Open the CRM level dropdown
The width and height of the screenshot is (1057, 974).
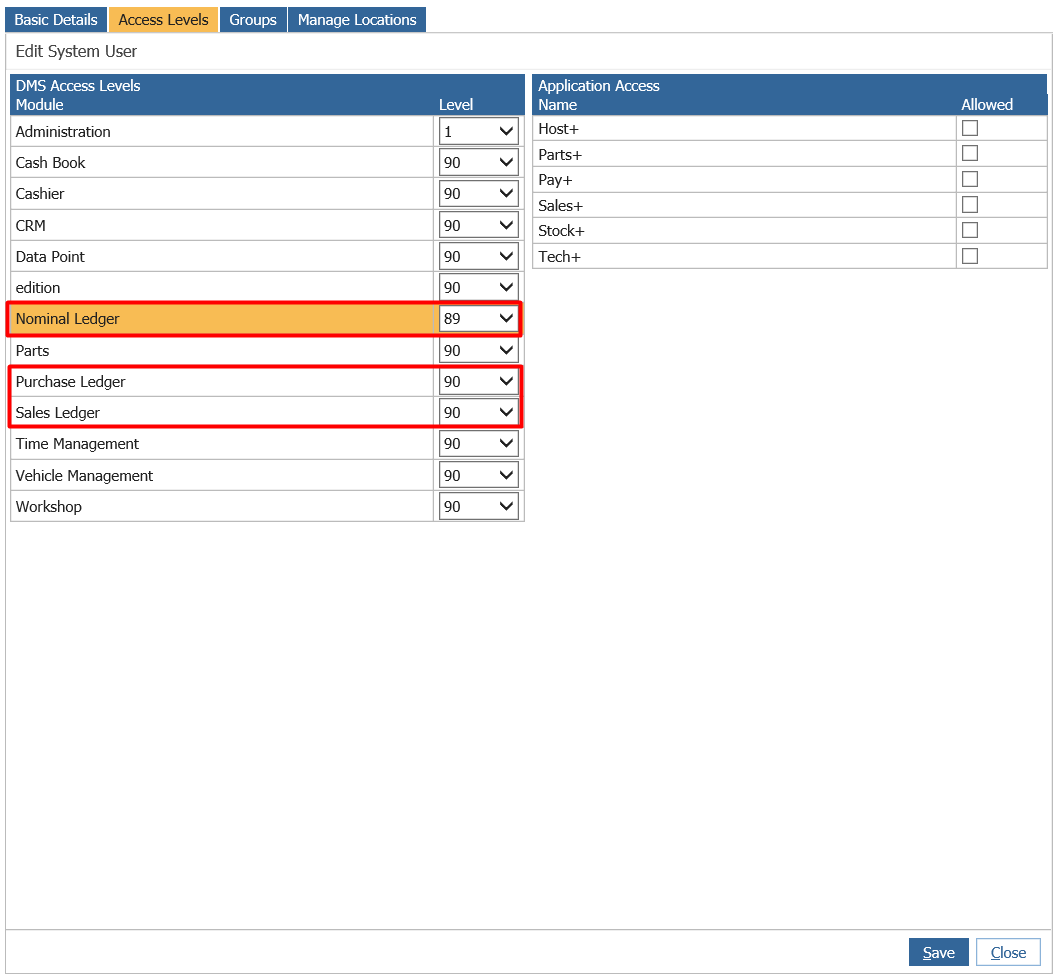[x=479, y=226]
